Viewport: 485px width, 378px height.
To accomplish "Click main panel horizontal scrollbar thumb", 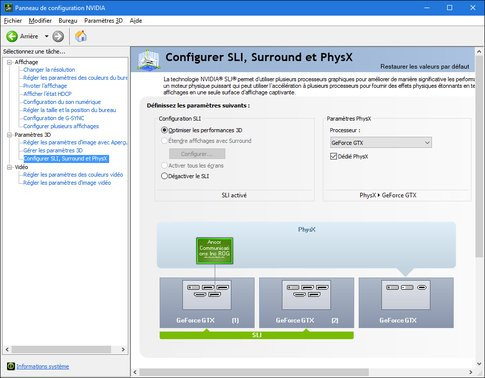I will (x=254, y=372).
